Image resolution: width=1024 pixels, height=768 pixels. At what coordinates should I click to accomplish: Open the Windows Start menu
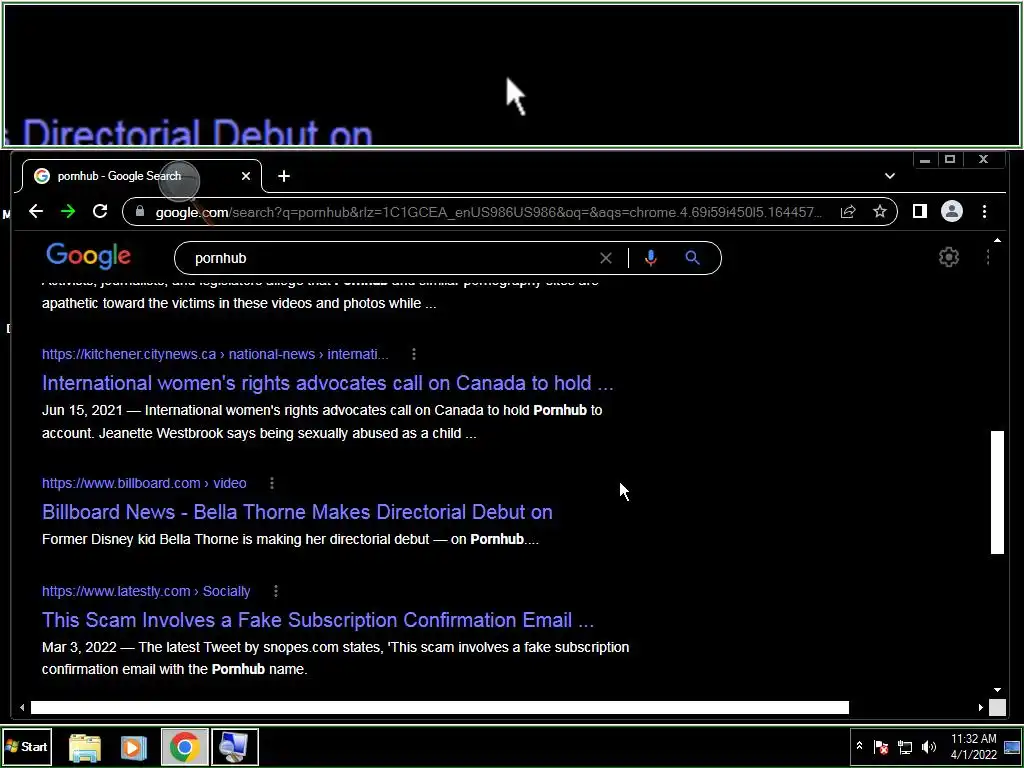[x=27, y=746]
